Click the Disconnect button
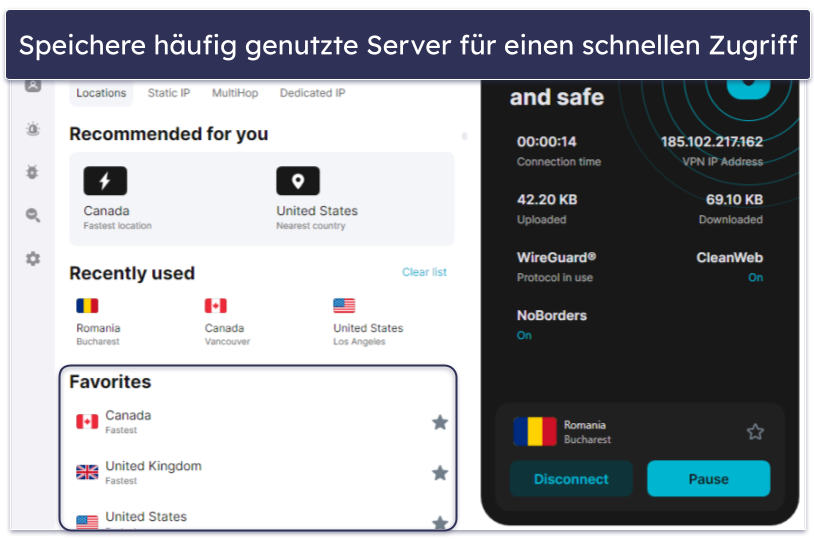Image resolution: width=814 pixels, height=539 pixels. click(571, 479)
